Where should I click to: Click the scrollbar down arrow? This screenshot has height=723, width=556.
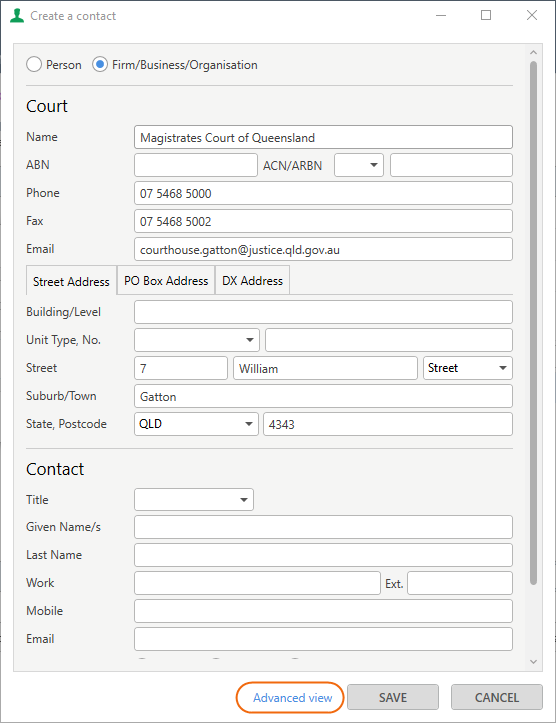(x=533, y=662)
